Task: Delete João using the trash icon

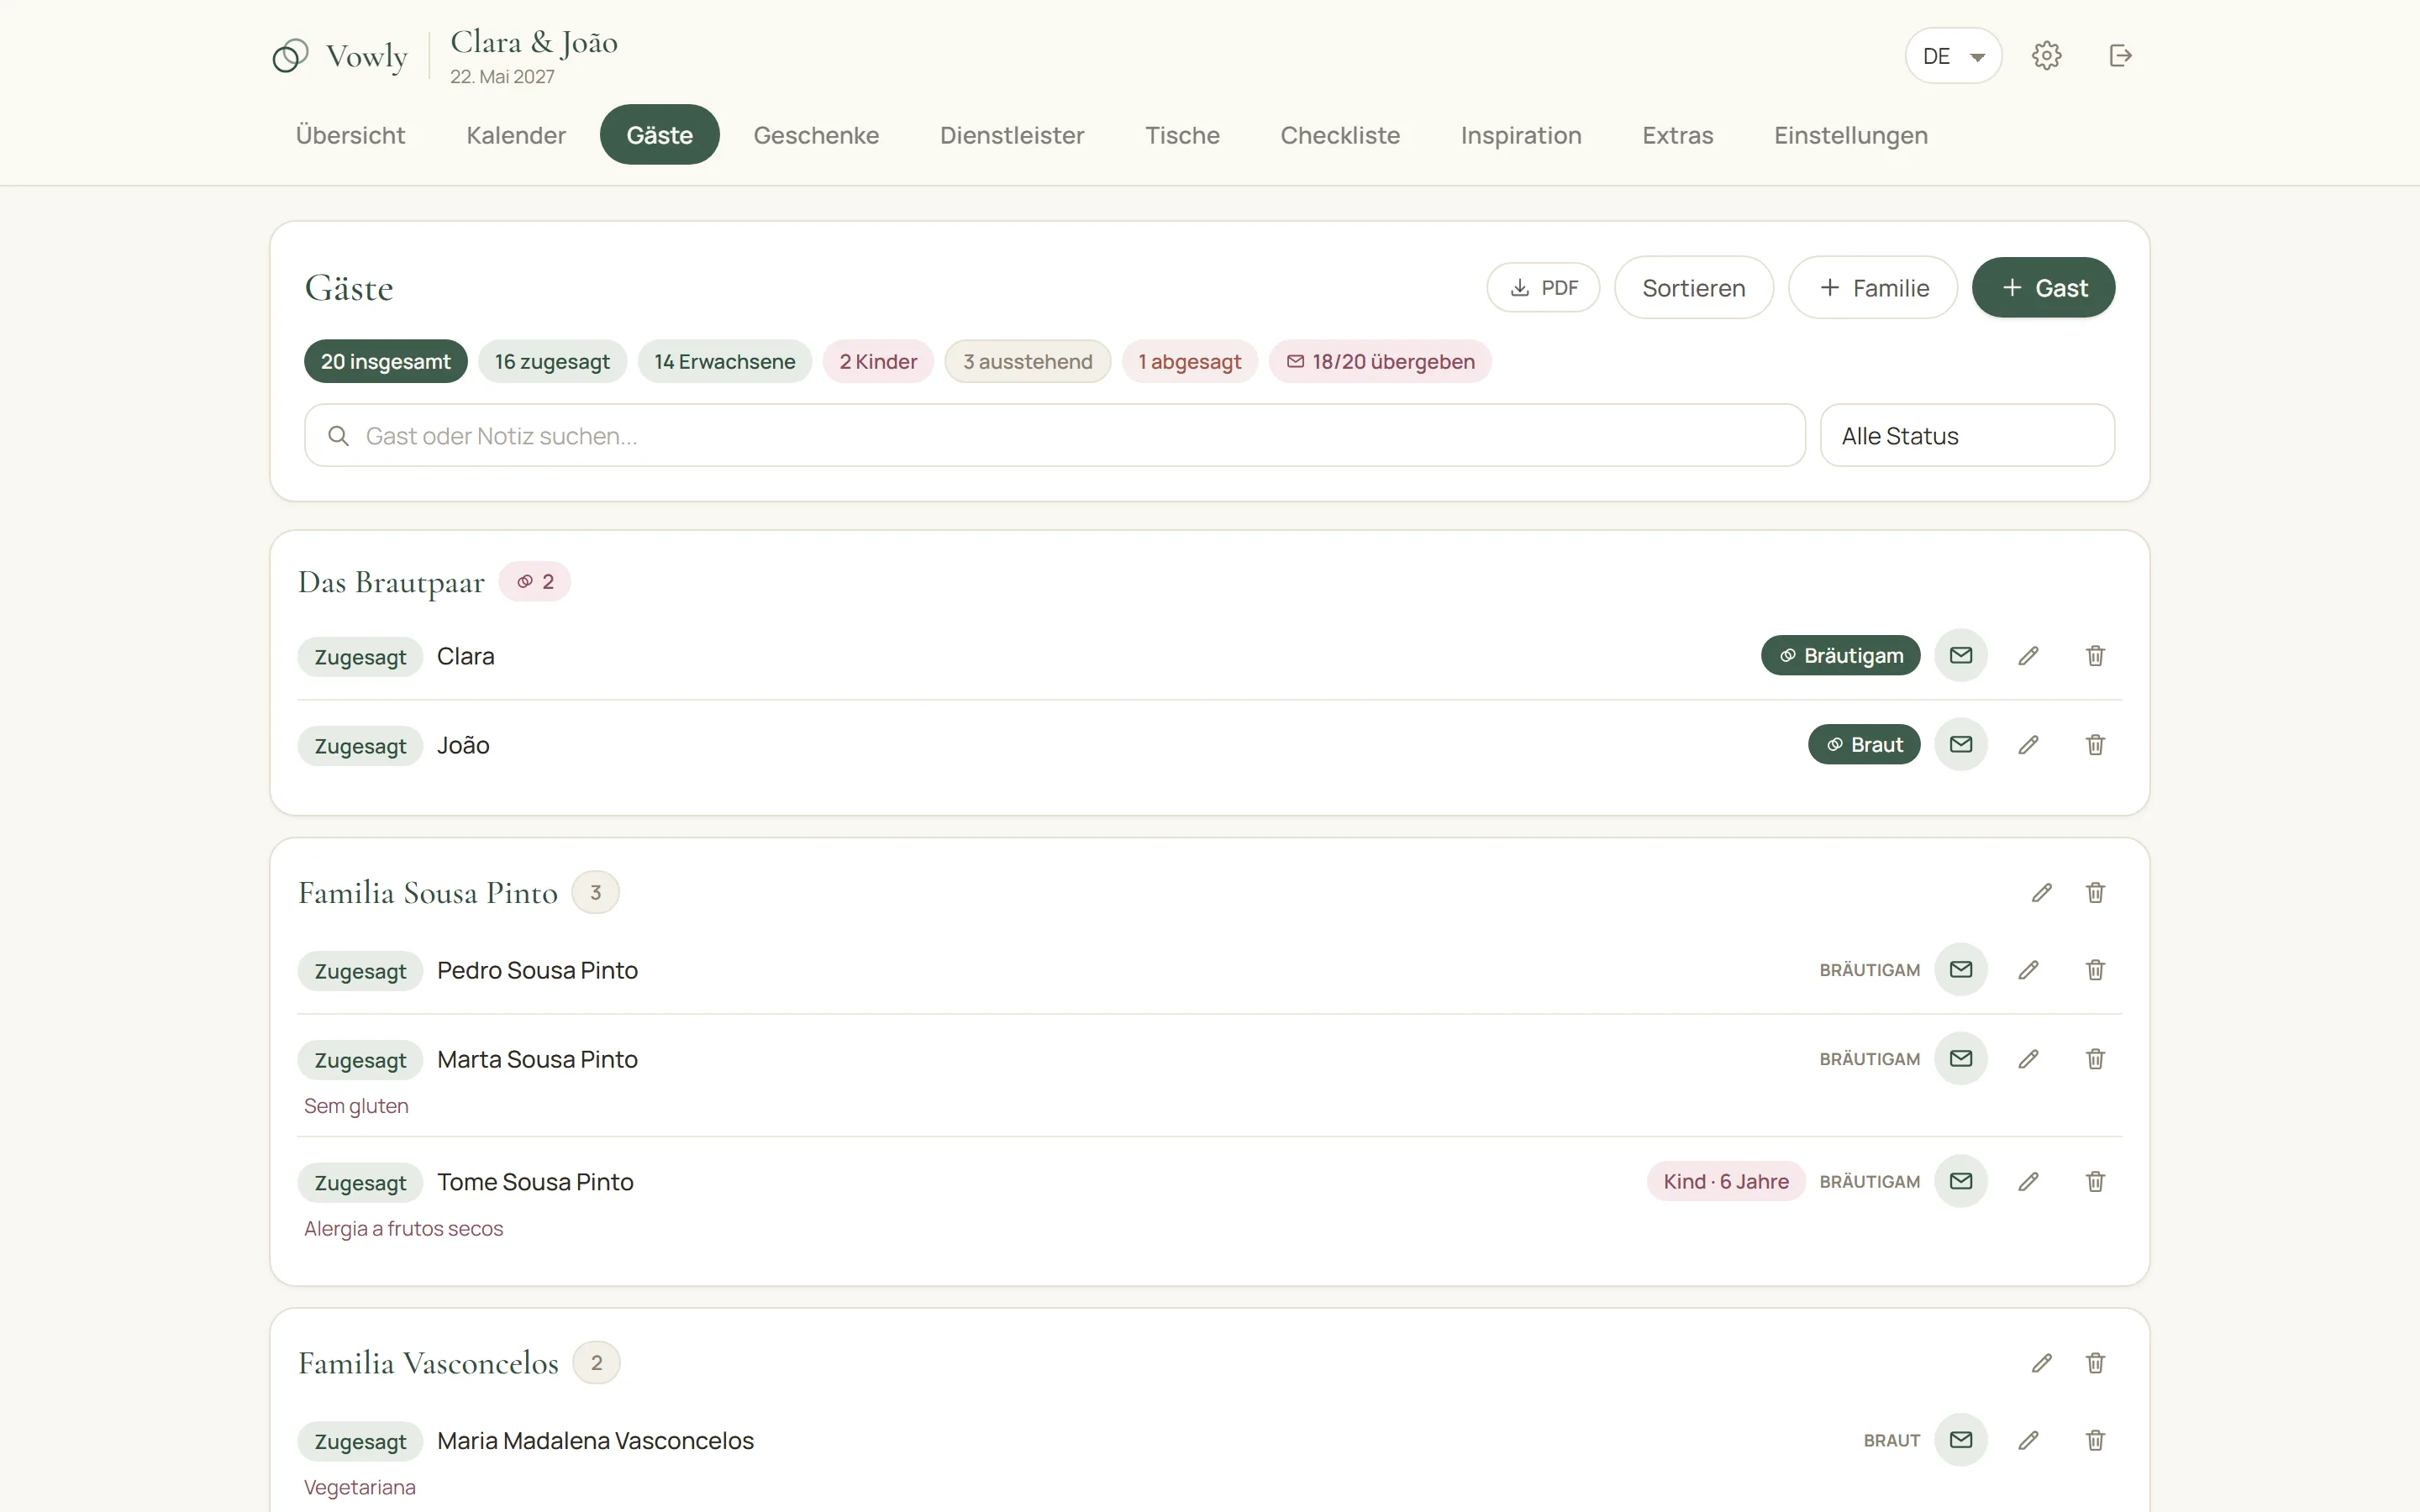Action: click(x=2095, y=745)
